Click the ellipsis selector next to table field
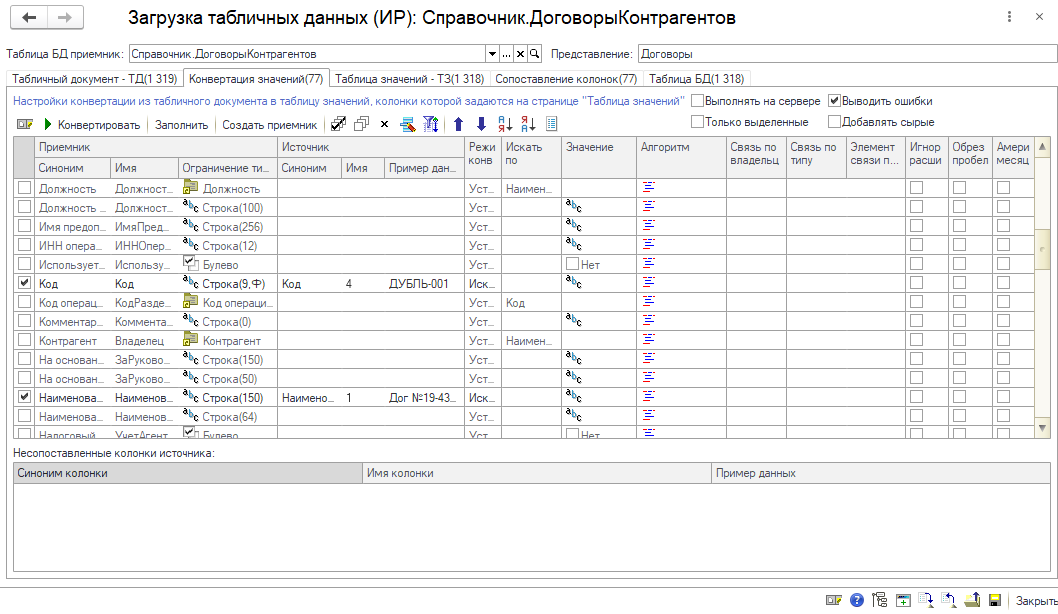The width and height of the screenshot is (1058, 614). point(506,54)
